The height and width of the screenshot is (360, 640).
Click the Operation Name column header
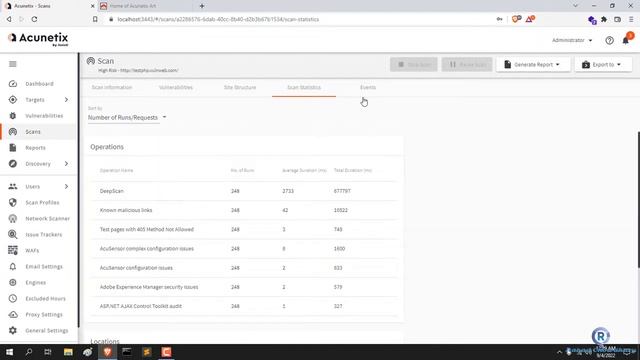coord(116,170)
